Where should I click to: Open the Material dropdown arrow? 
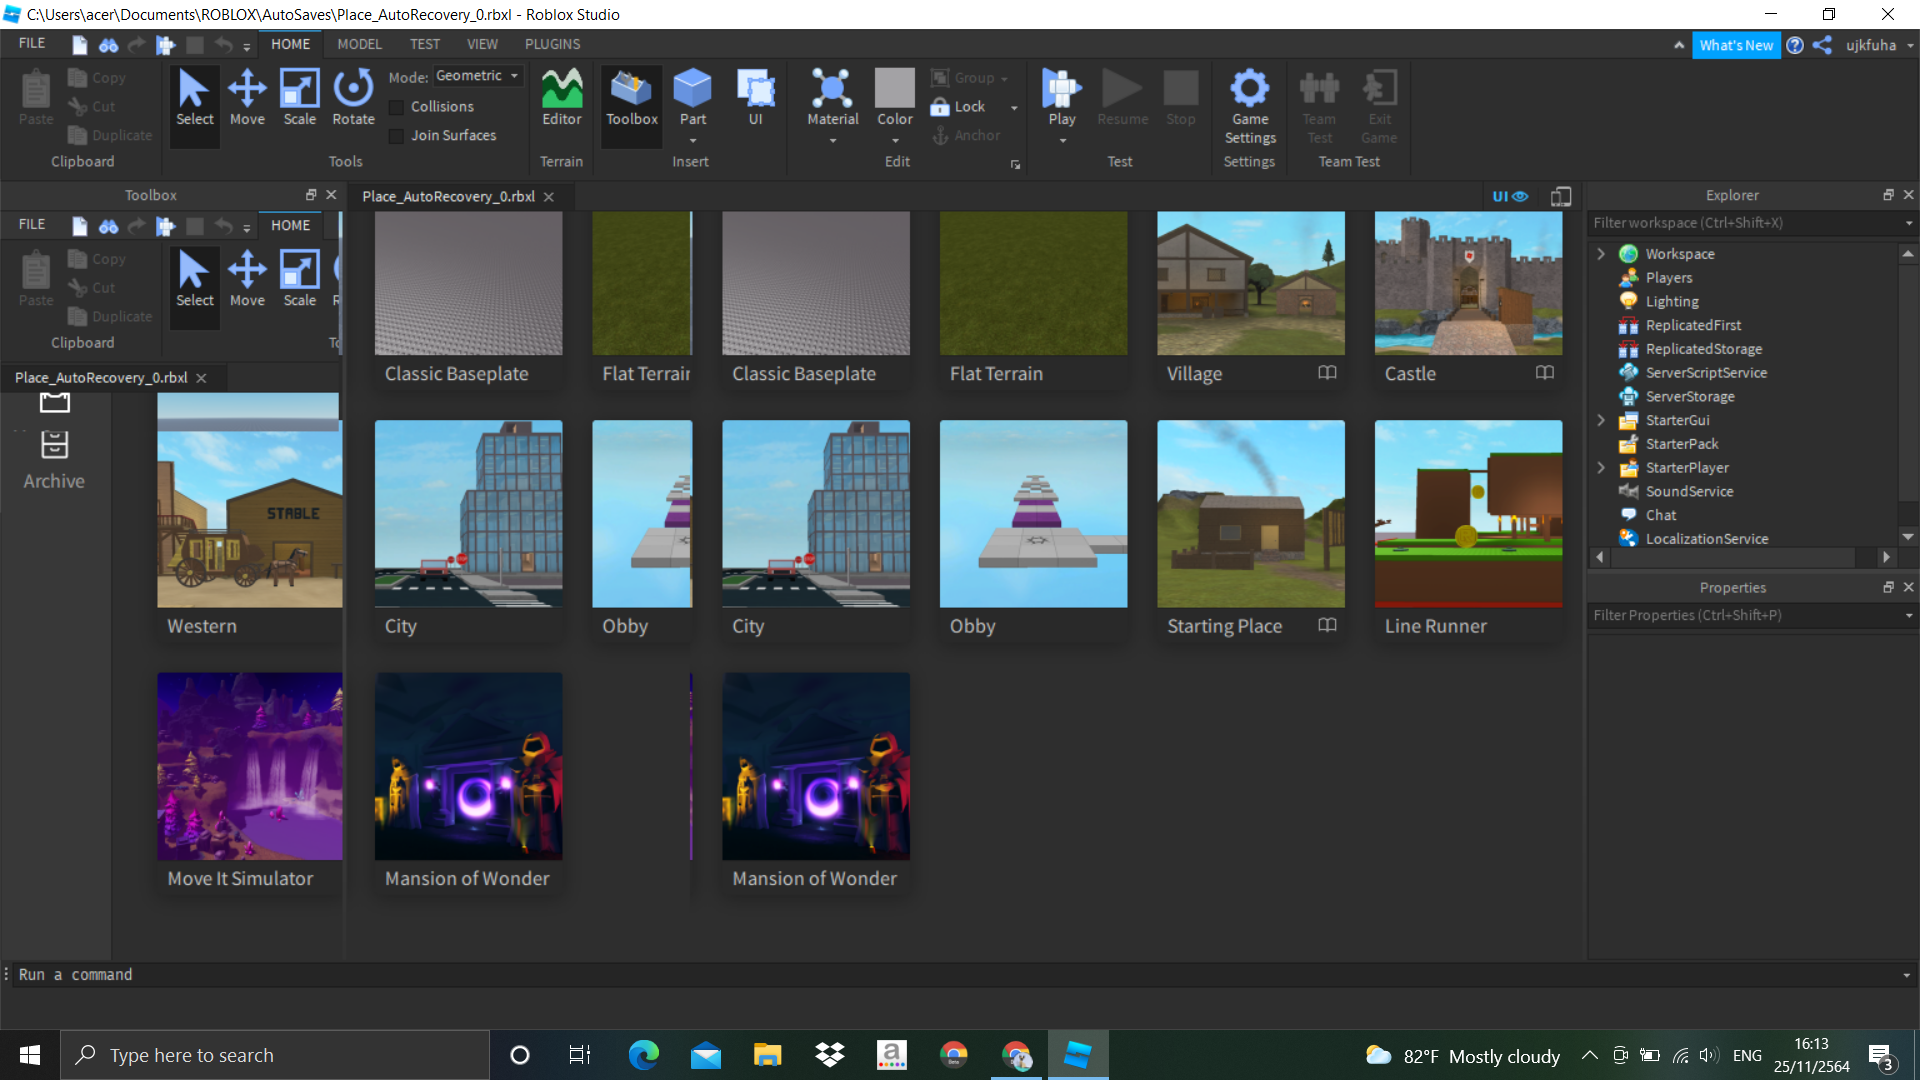tap(832, 141)
